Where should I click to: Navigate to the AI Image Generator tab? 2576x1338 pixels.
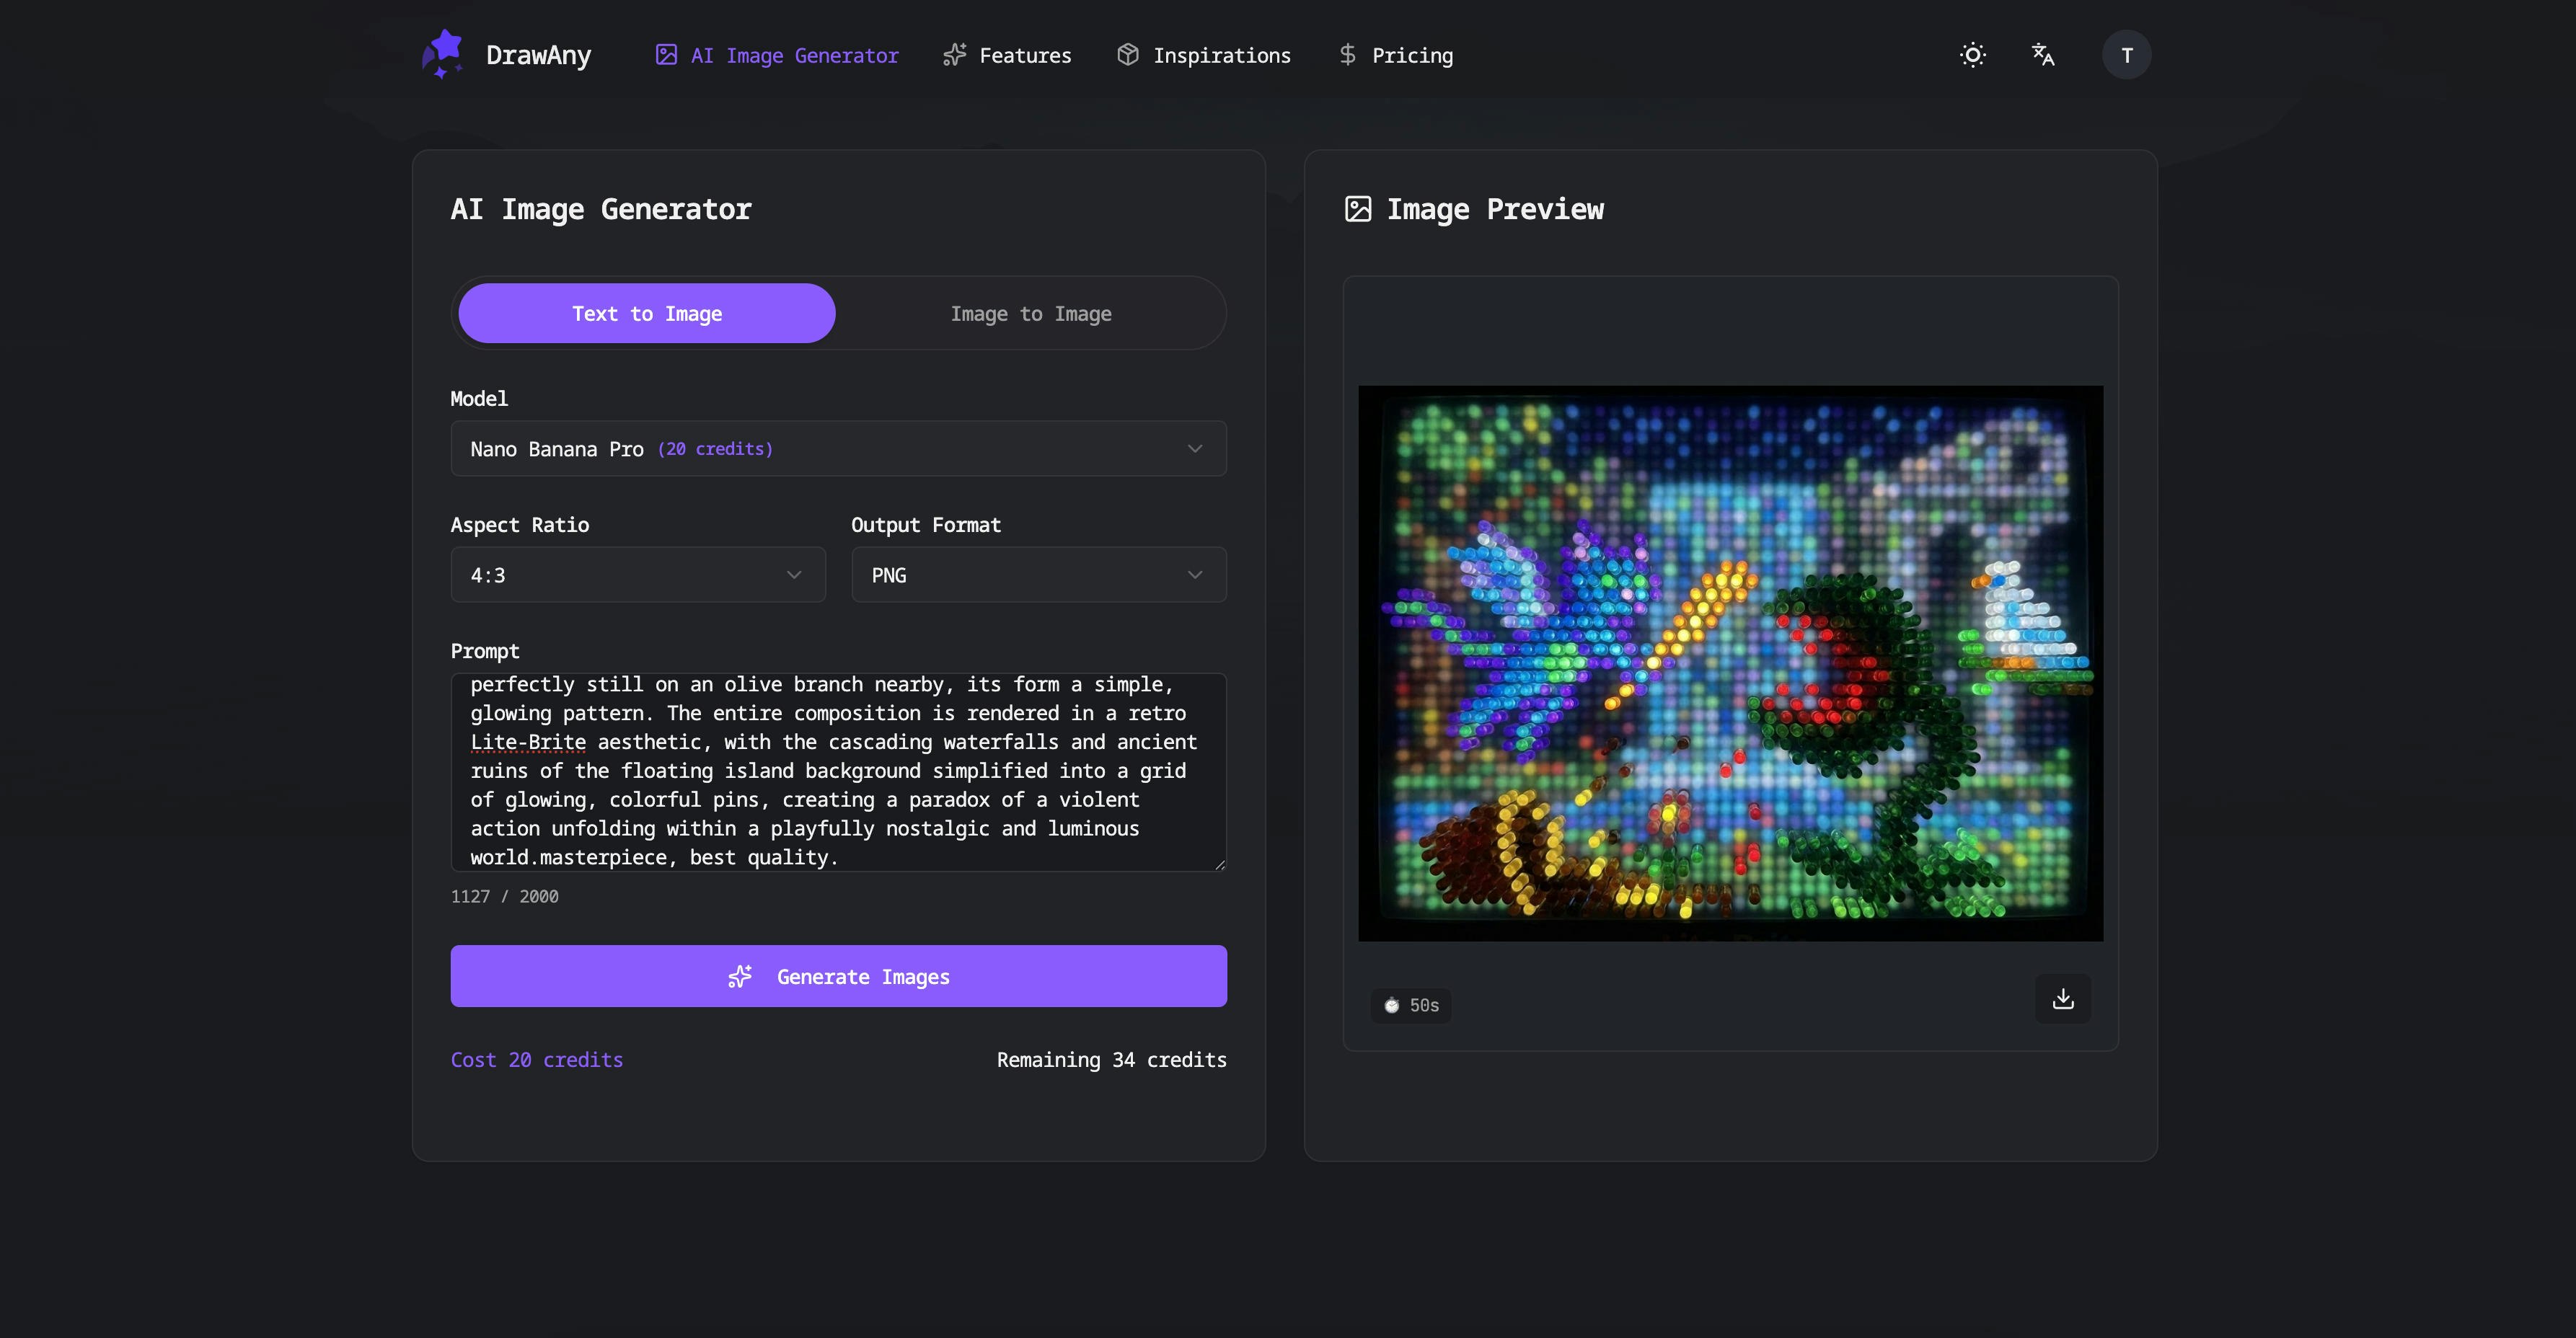[x=776, y=55]
